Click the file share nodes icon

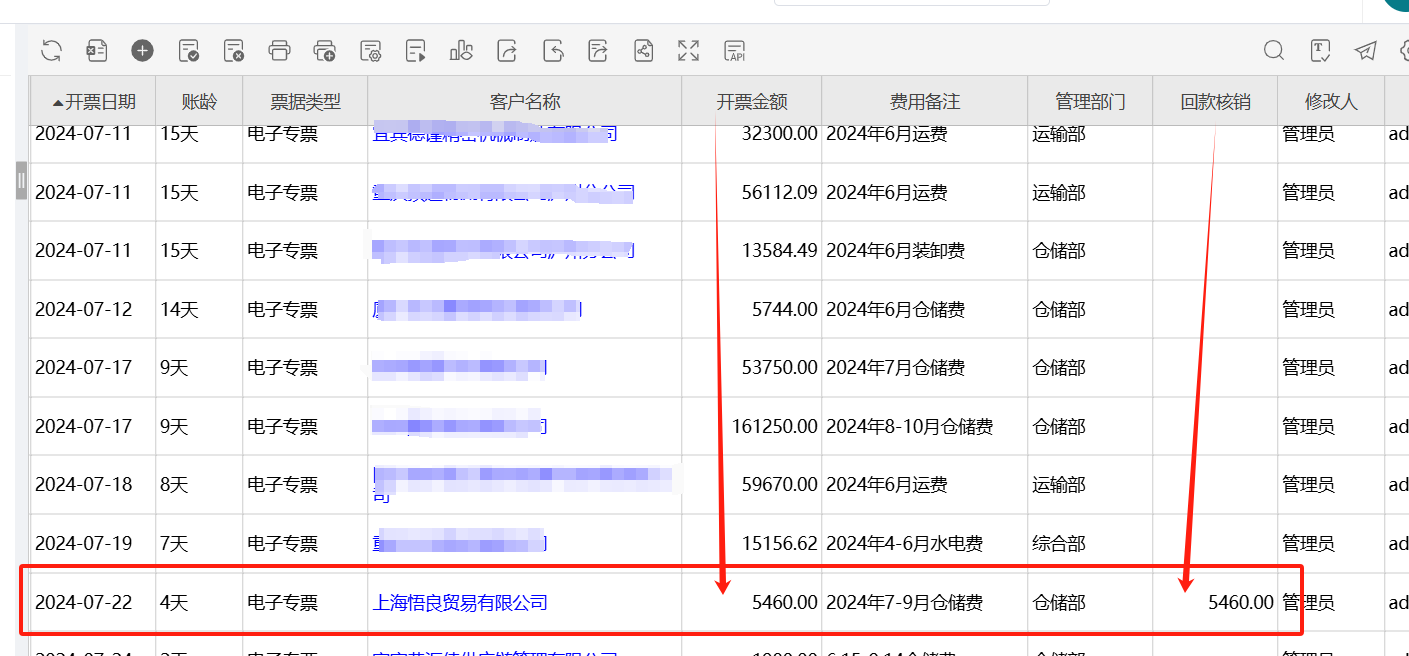pyautogui.click(x=644, y=50)
